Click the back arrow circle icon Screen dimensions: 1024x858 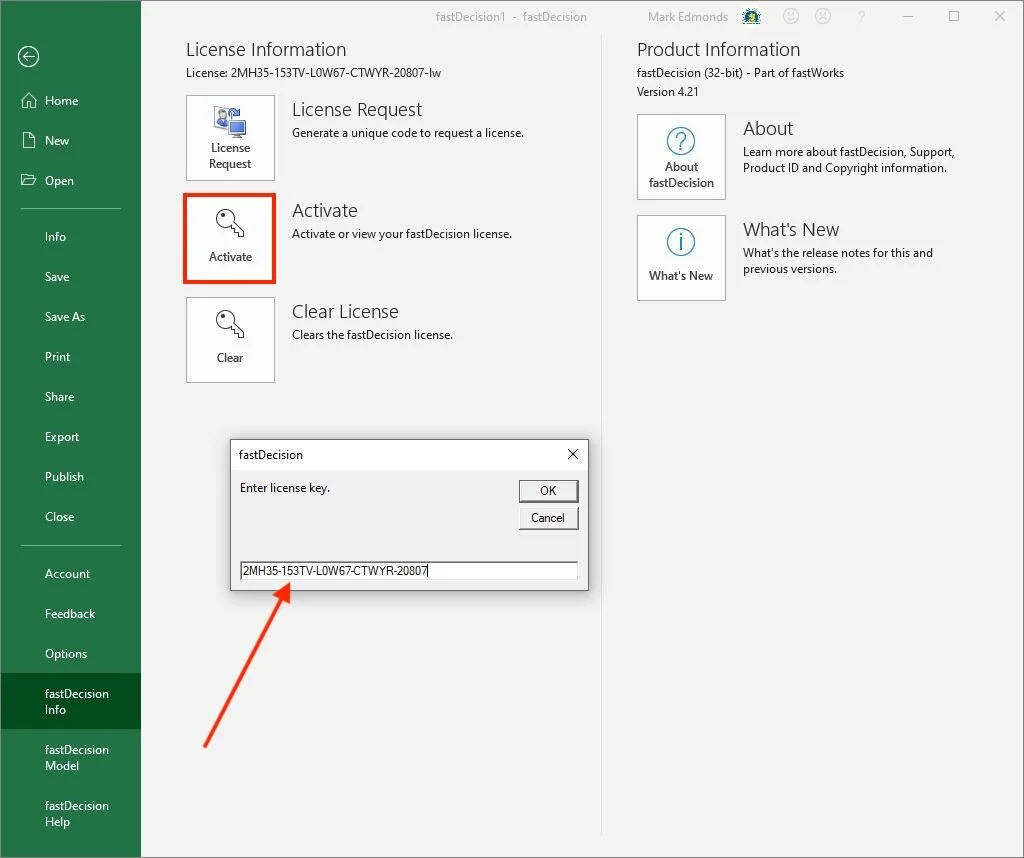28,57
